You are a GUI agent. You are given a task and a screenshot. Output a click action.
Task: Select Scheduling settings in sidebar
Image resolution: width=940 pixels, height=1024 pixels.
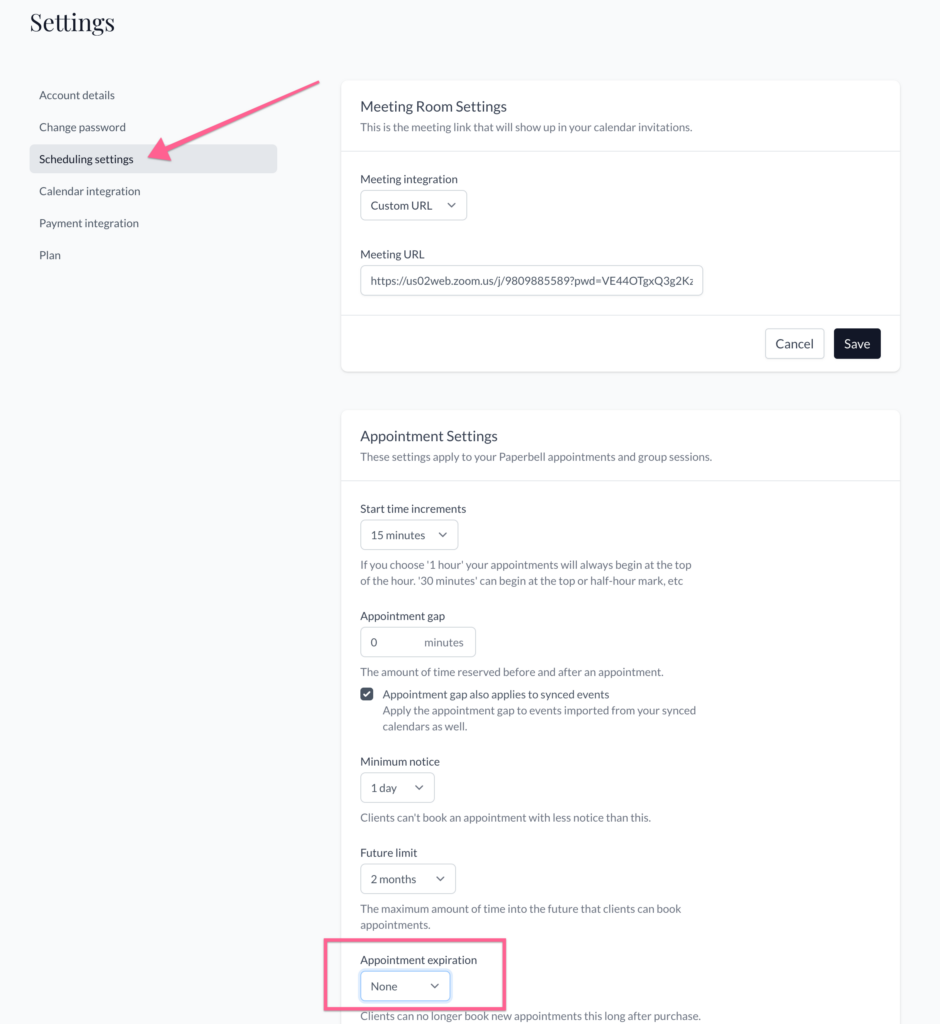coord(86,159)
